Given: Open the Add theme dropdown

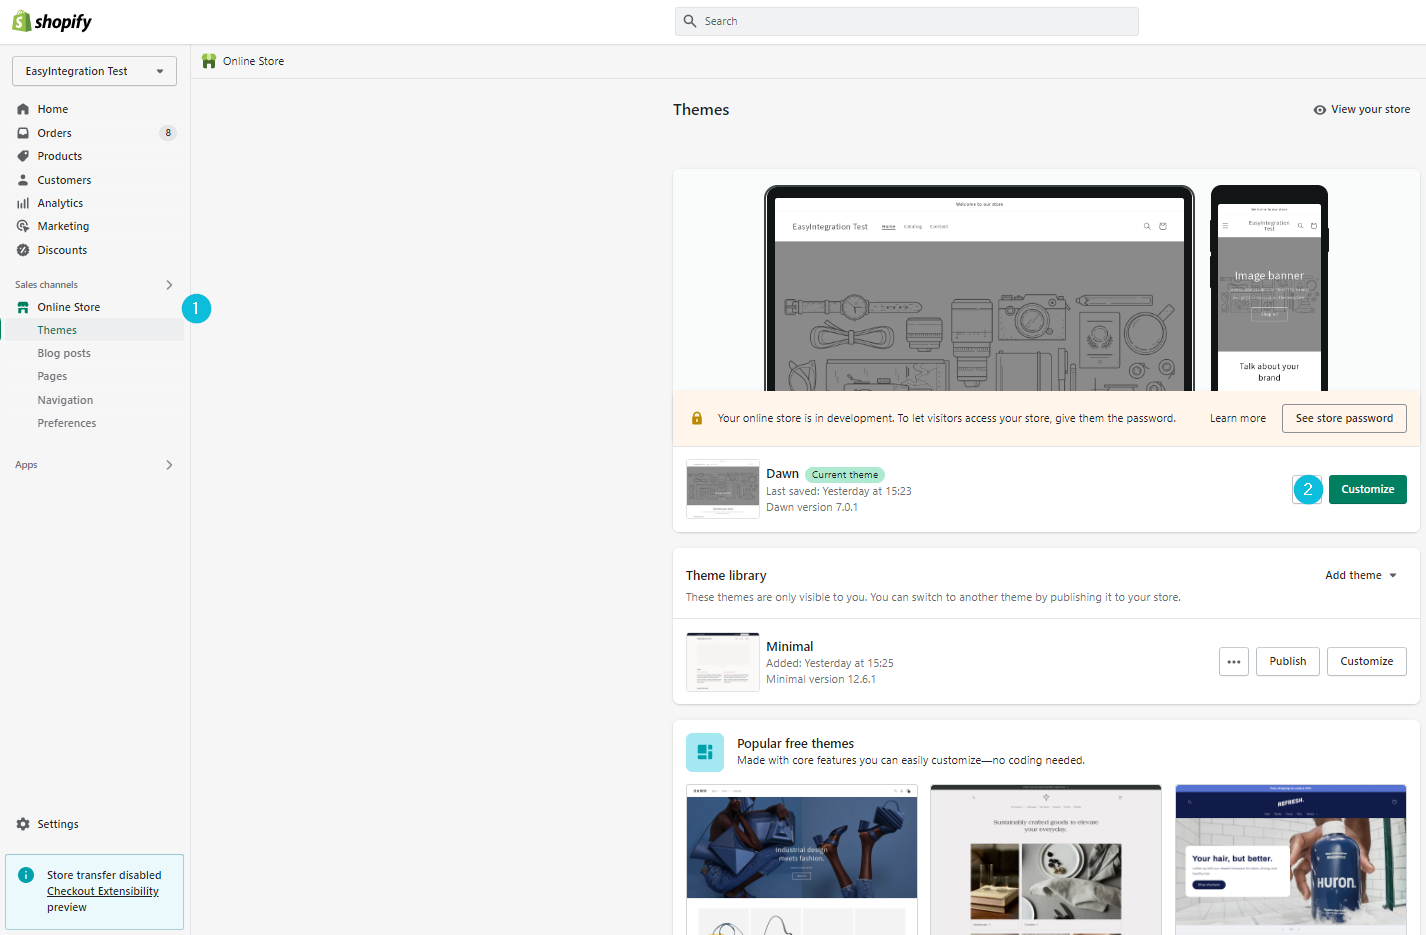Looking at the screenshot, I should [x=1361, y=576].
